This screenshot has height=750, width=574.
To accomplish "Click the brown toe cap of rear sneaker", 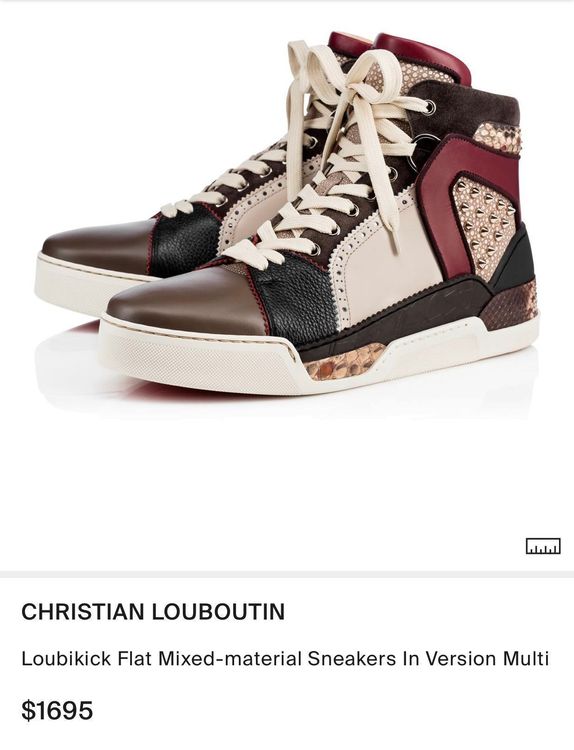I will click(98, 246).
